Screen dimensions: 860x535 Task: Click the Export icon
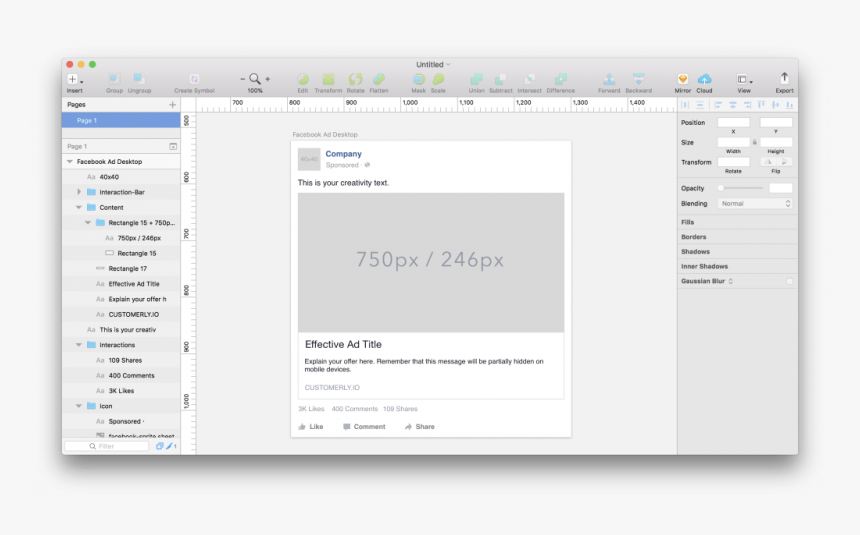tap(784, 78)
